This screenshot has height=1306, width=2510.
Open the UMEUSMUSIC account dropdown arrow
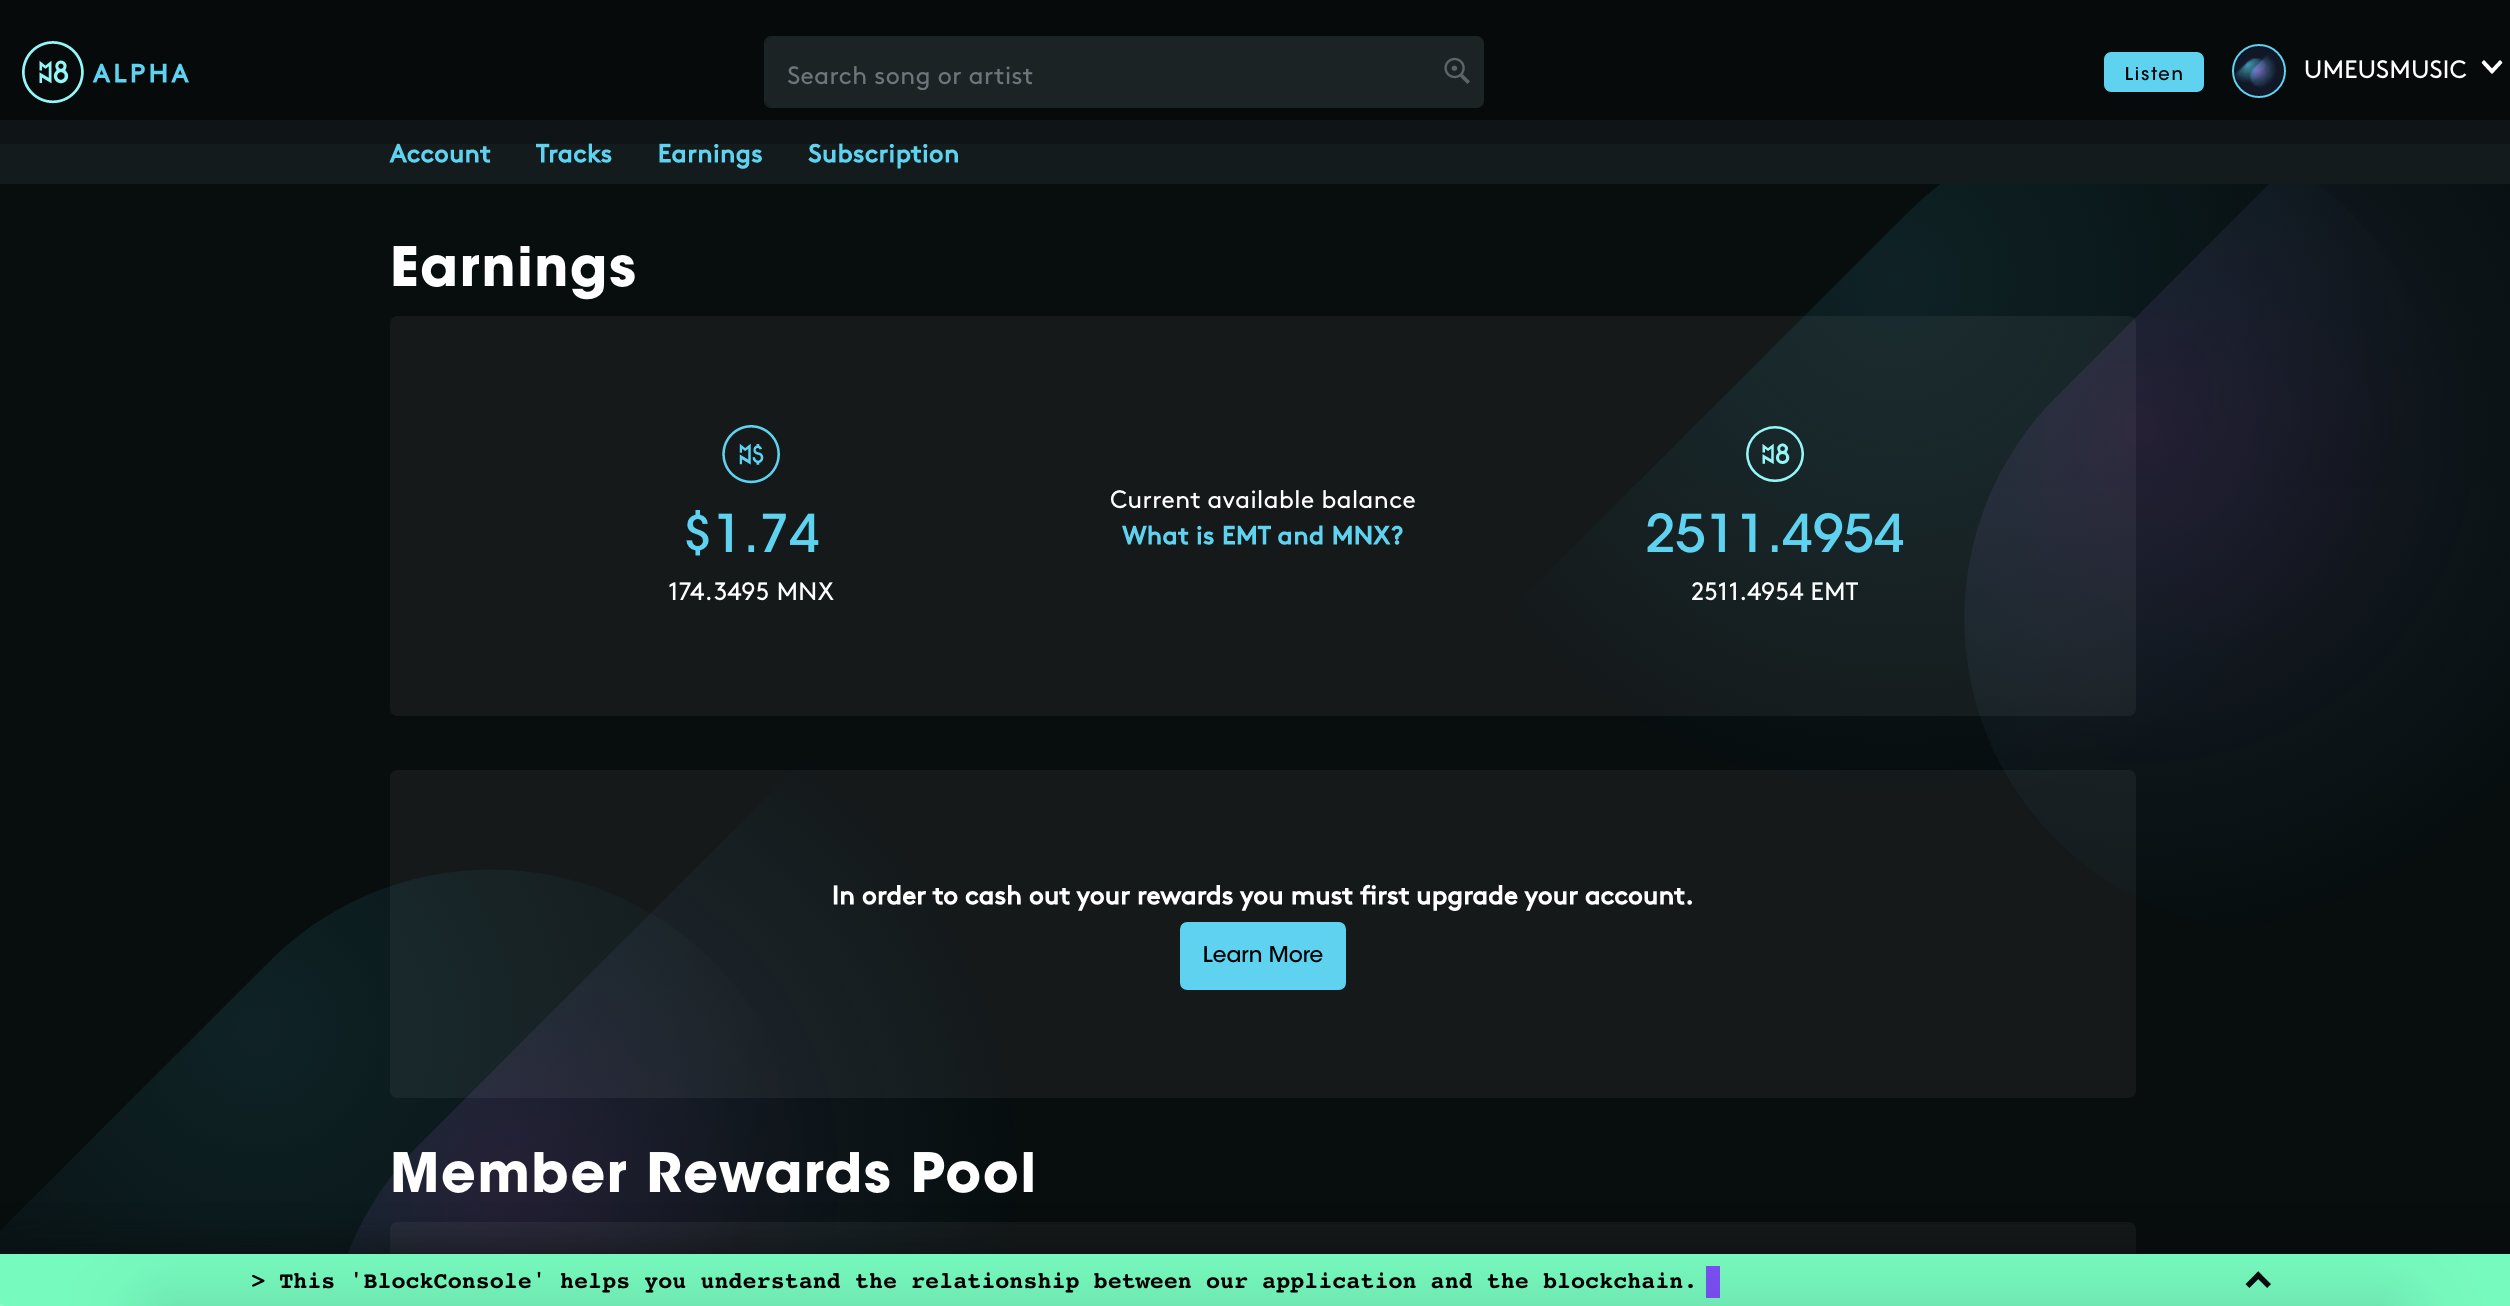pos(2491,67)
